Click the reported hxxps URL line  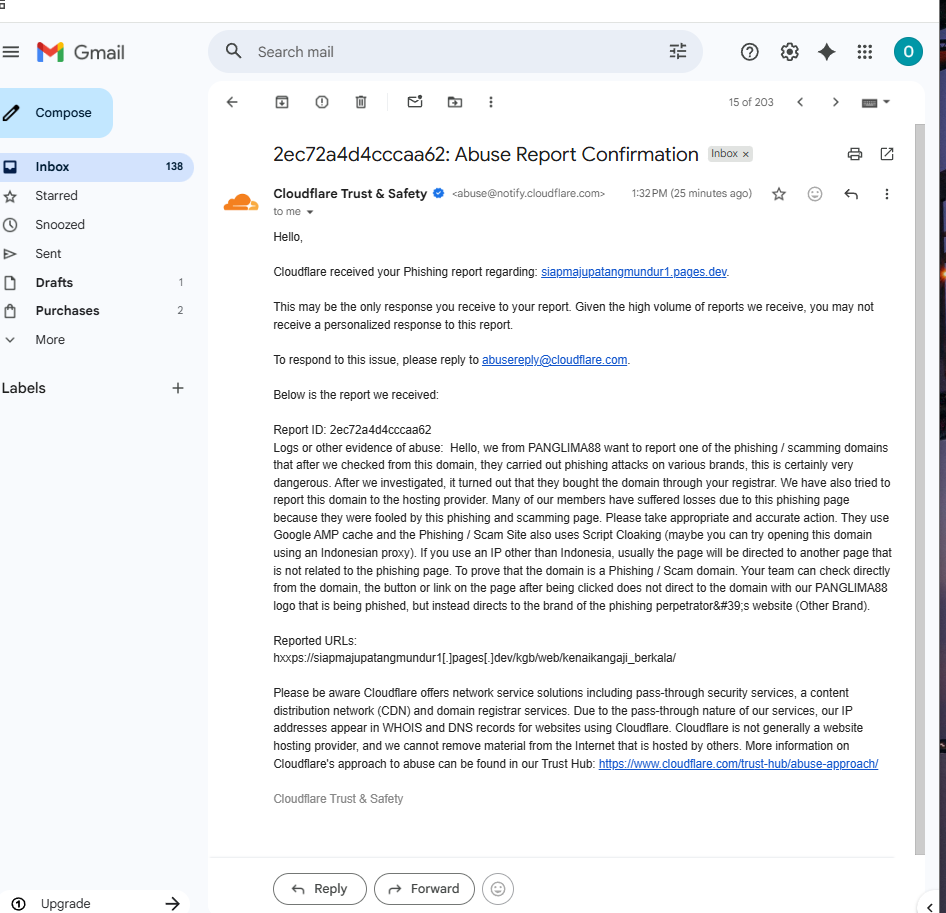coord(474,658)
